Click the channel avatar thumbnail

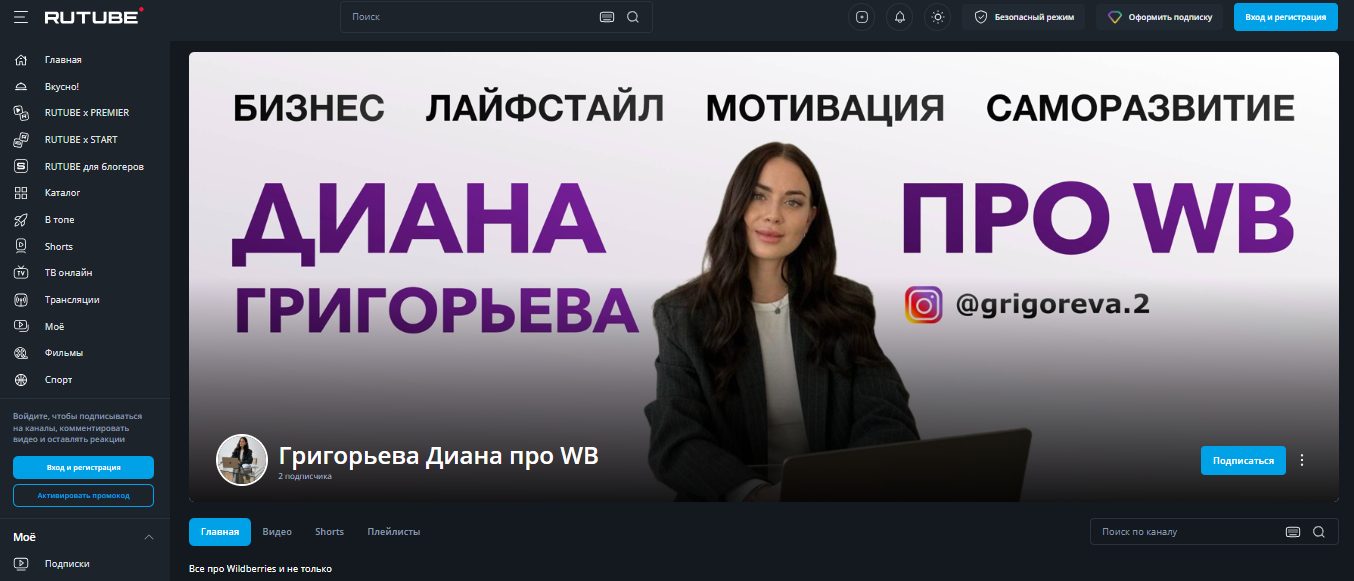tap(242, 460)
